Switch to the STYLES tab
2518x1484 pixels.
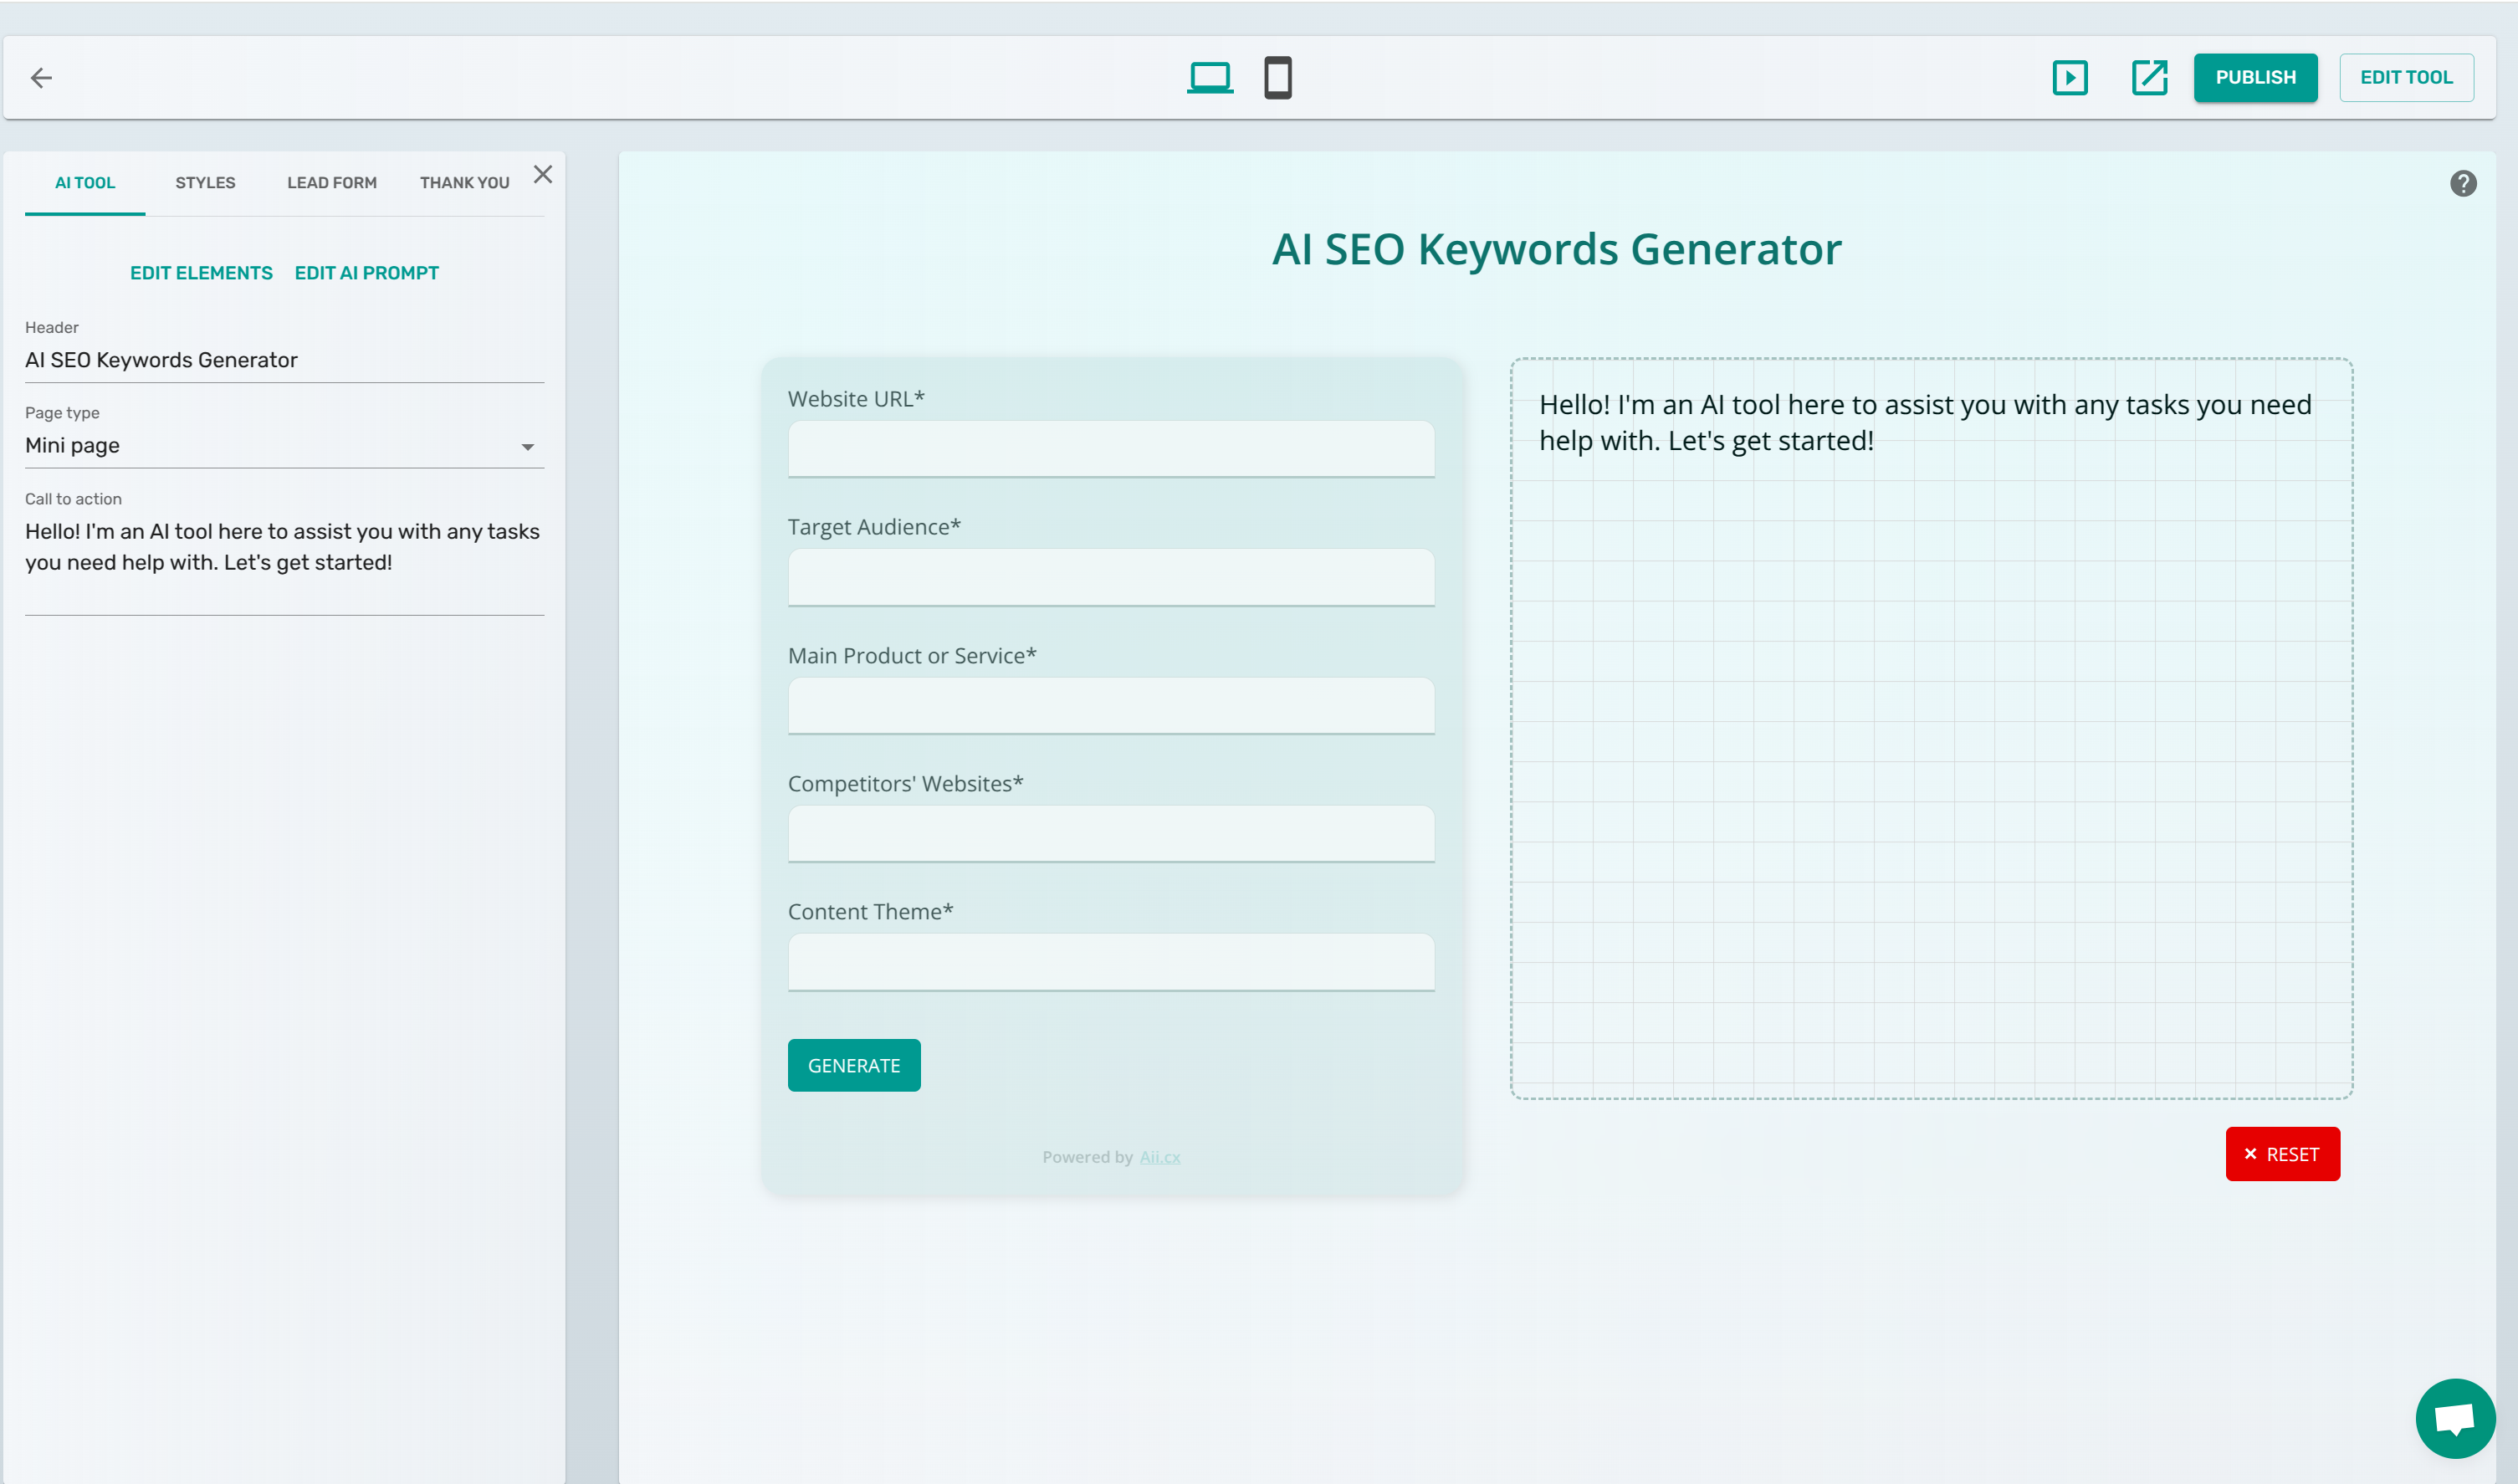click(205, 183)
